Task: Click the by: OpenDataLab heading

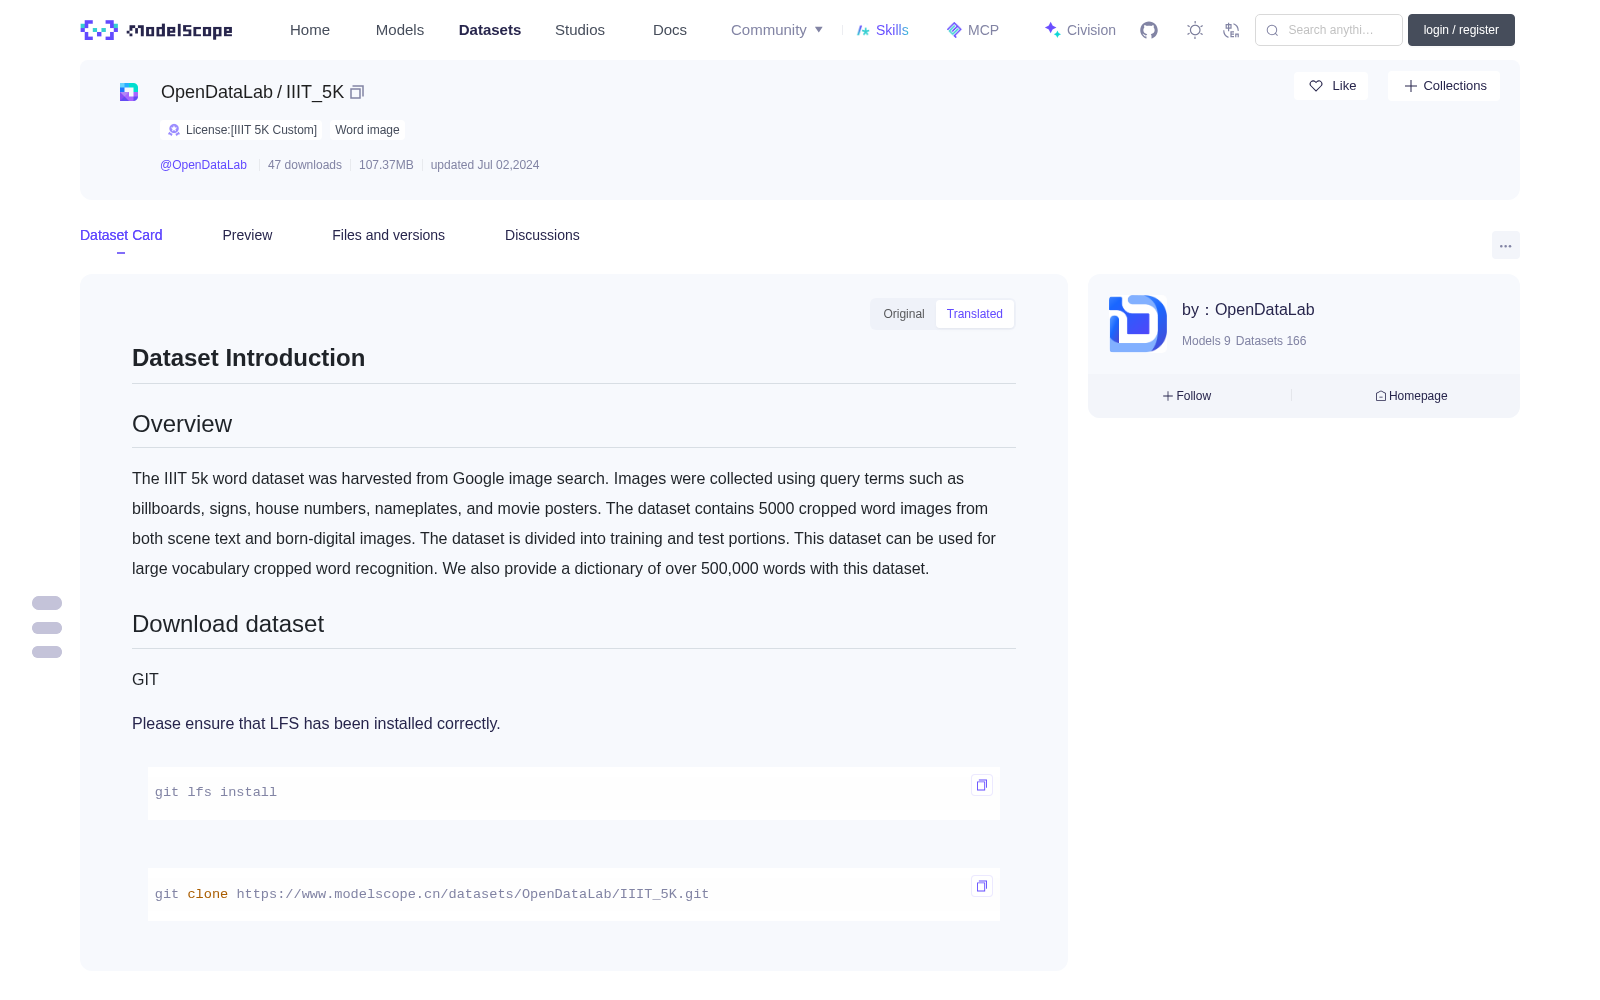Action: 1248,310
